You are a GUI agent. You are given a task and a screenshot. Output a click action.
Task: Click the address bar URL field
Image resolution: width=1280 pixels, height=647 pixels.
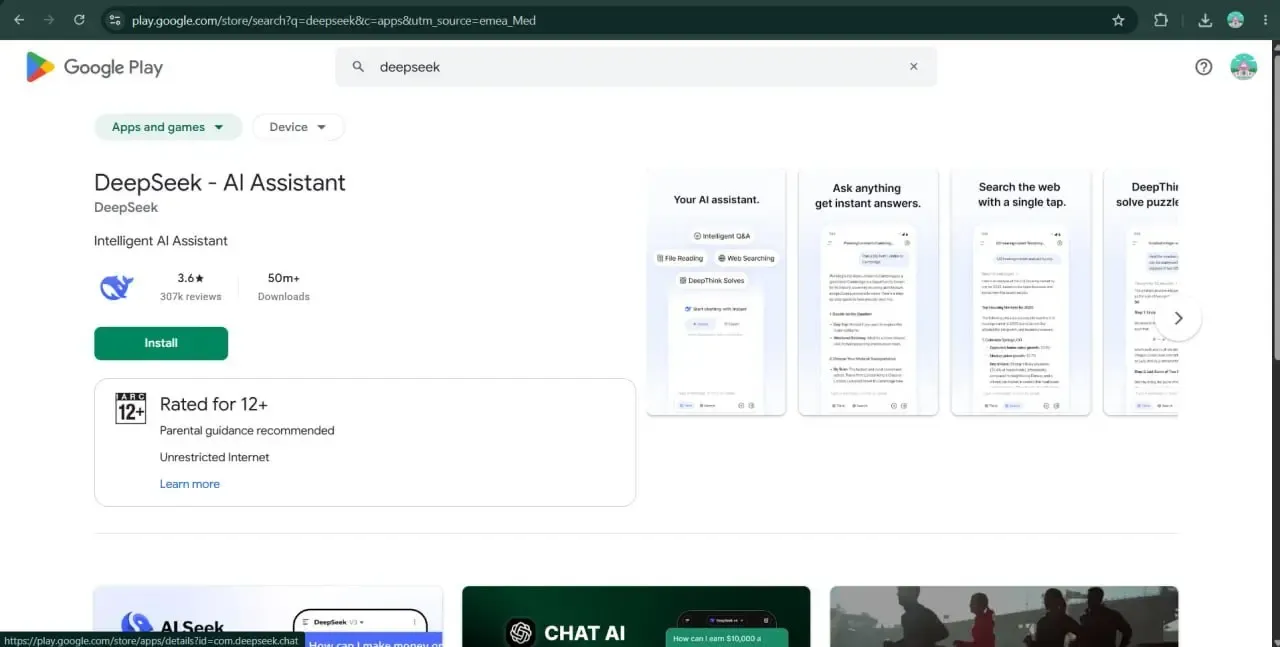(x=618, y=20)
